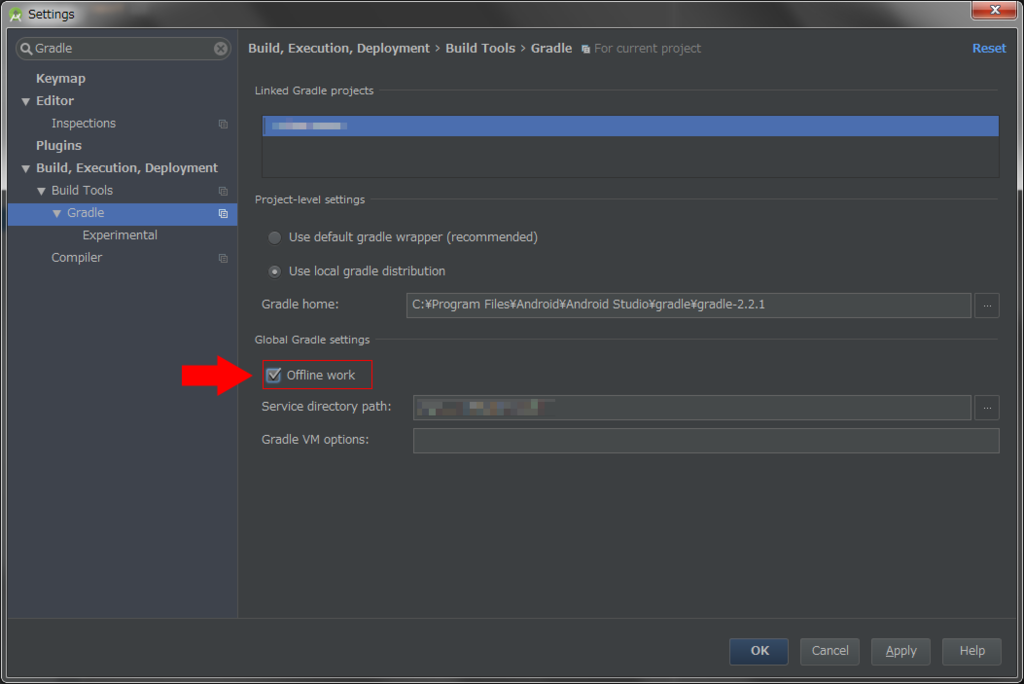Click the settings badge icon beside Inspections

coord(222,123)
